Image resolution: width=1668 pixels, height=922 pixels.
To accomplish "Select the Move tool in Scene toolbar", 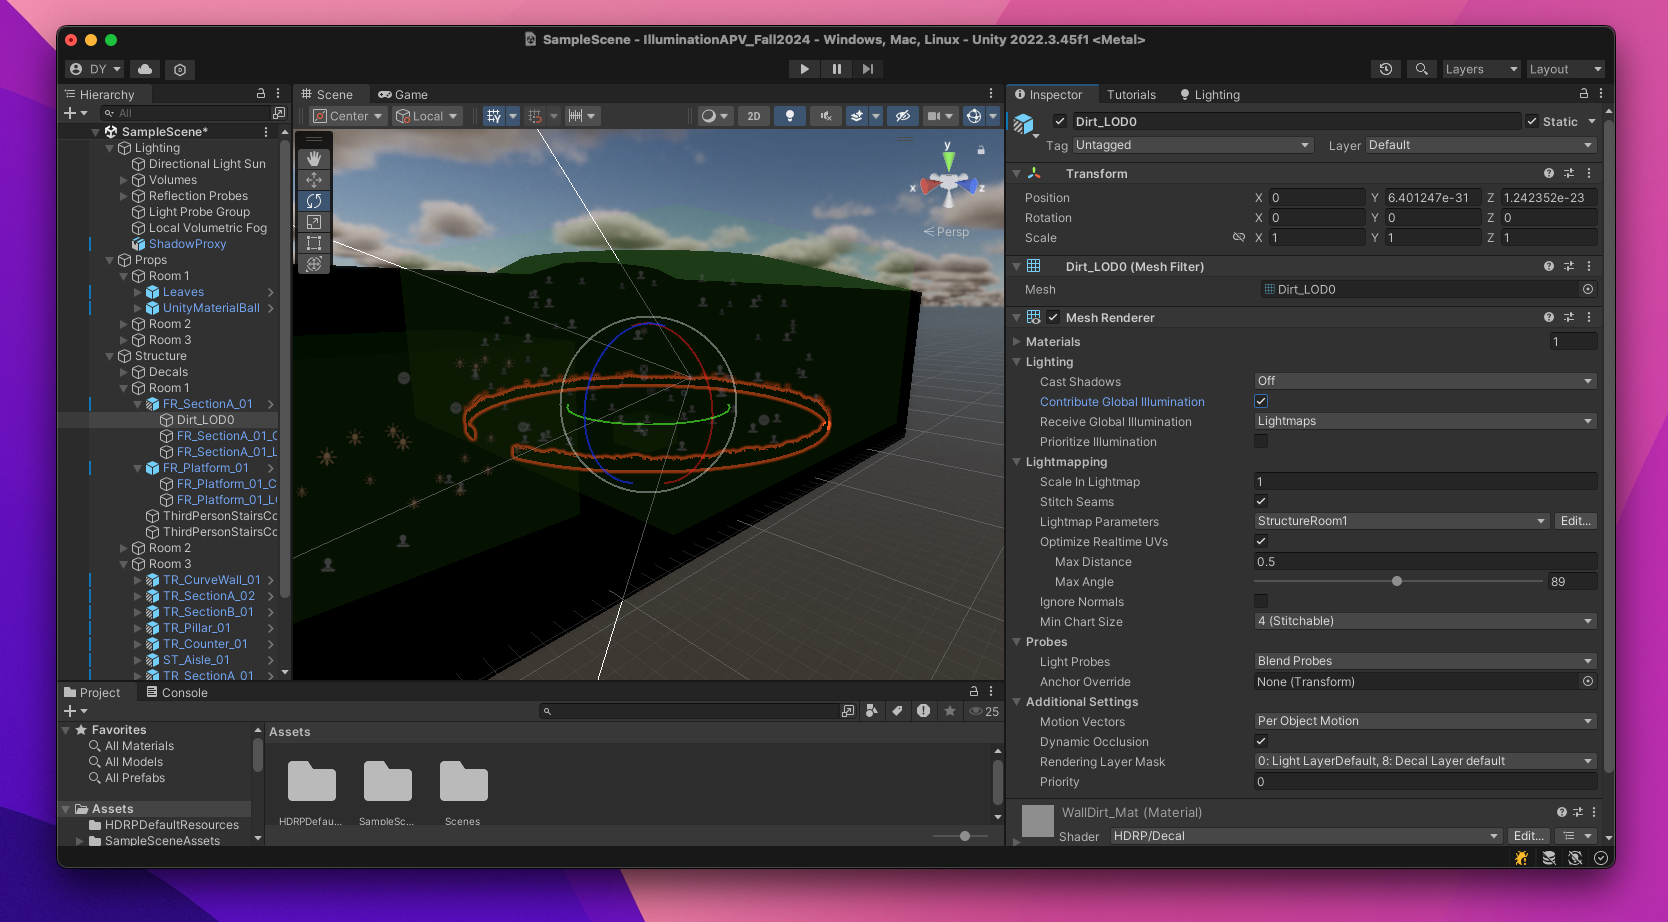I will click(314, 180).
